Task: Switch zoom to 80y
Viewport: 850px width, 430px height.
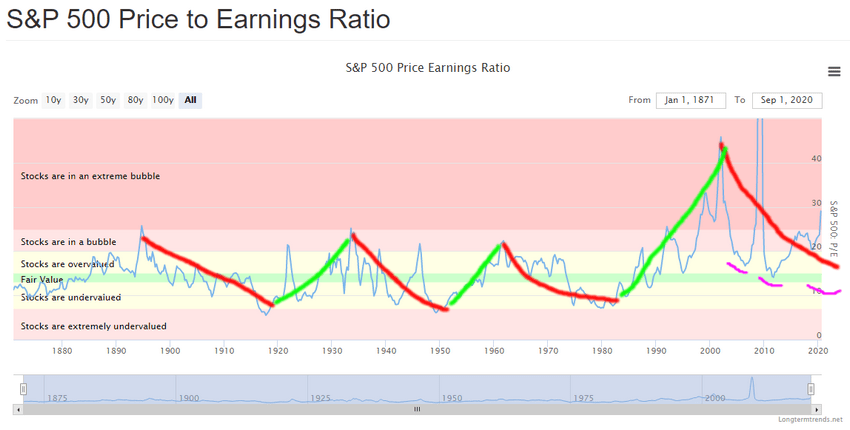Action: pos(135,100)
